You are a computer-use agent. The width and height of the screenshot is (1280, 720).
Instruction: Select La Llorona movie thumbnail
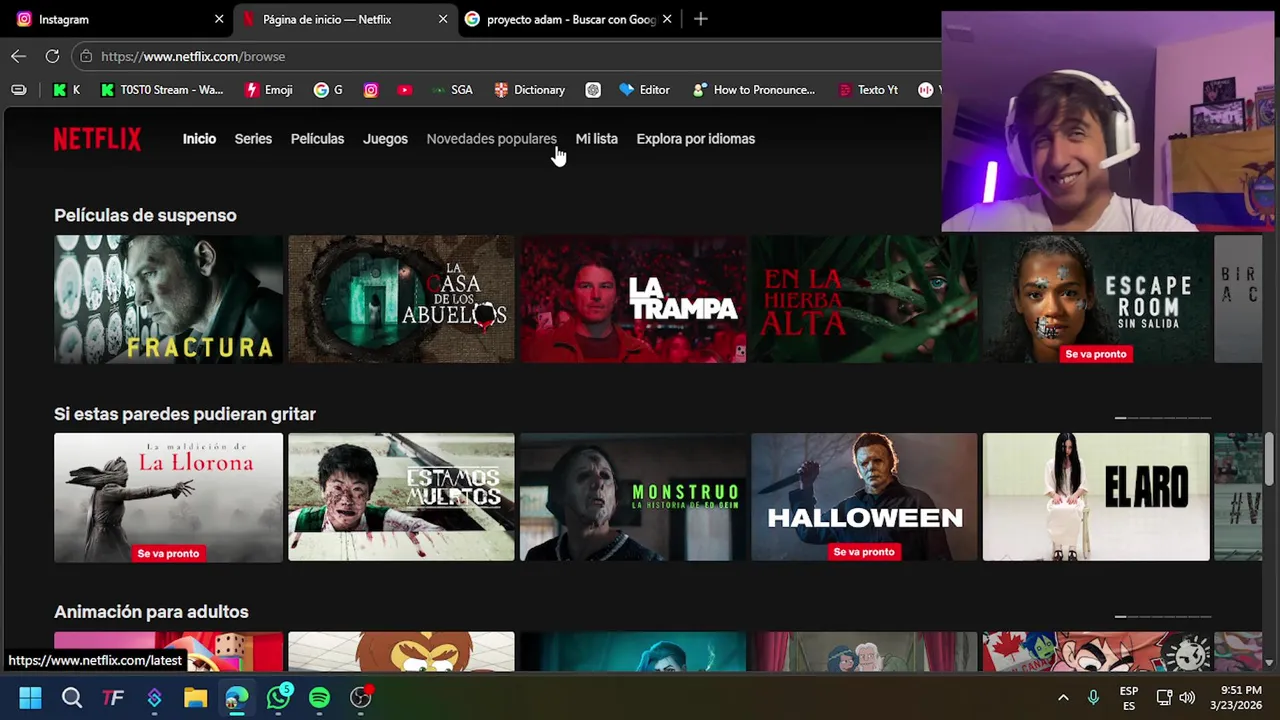tap(168, 497)
